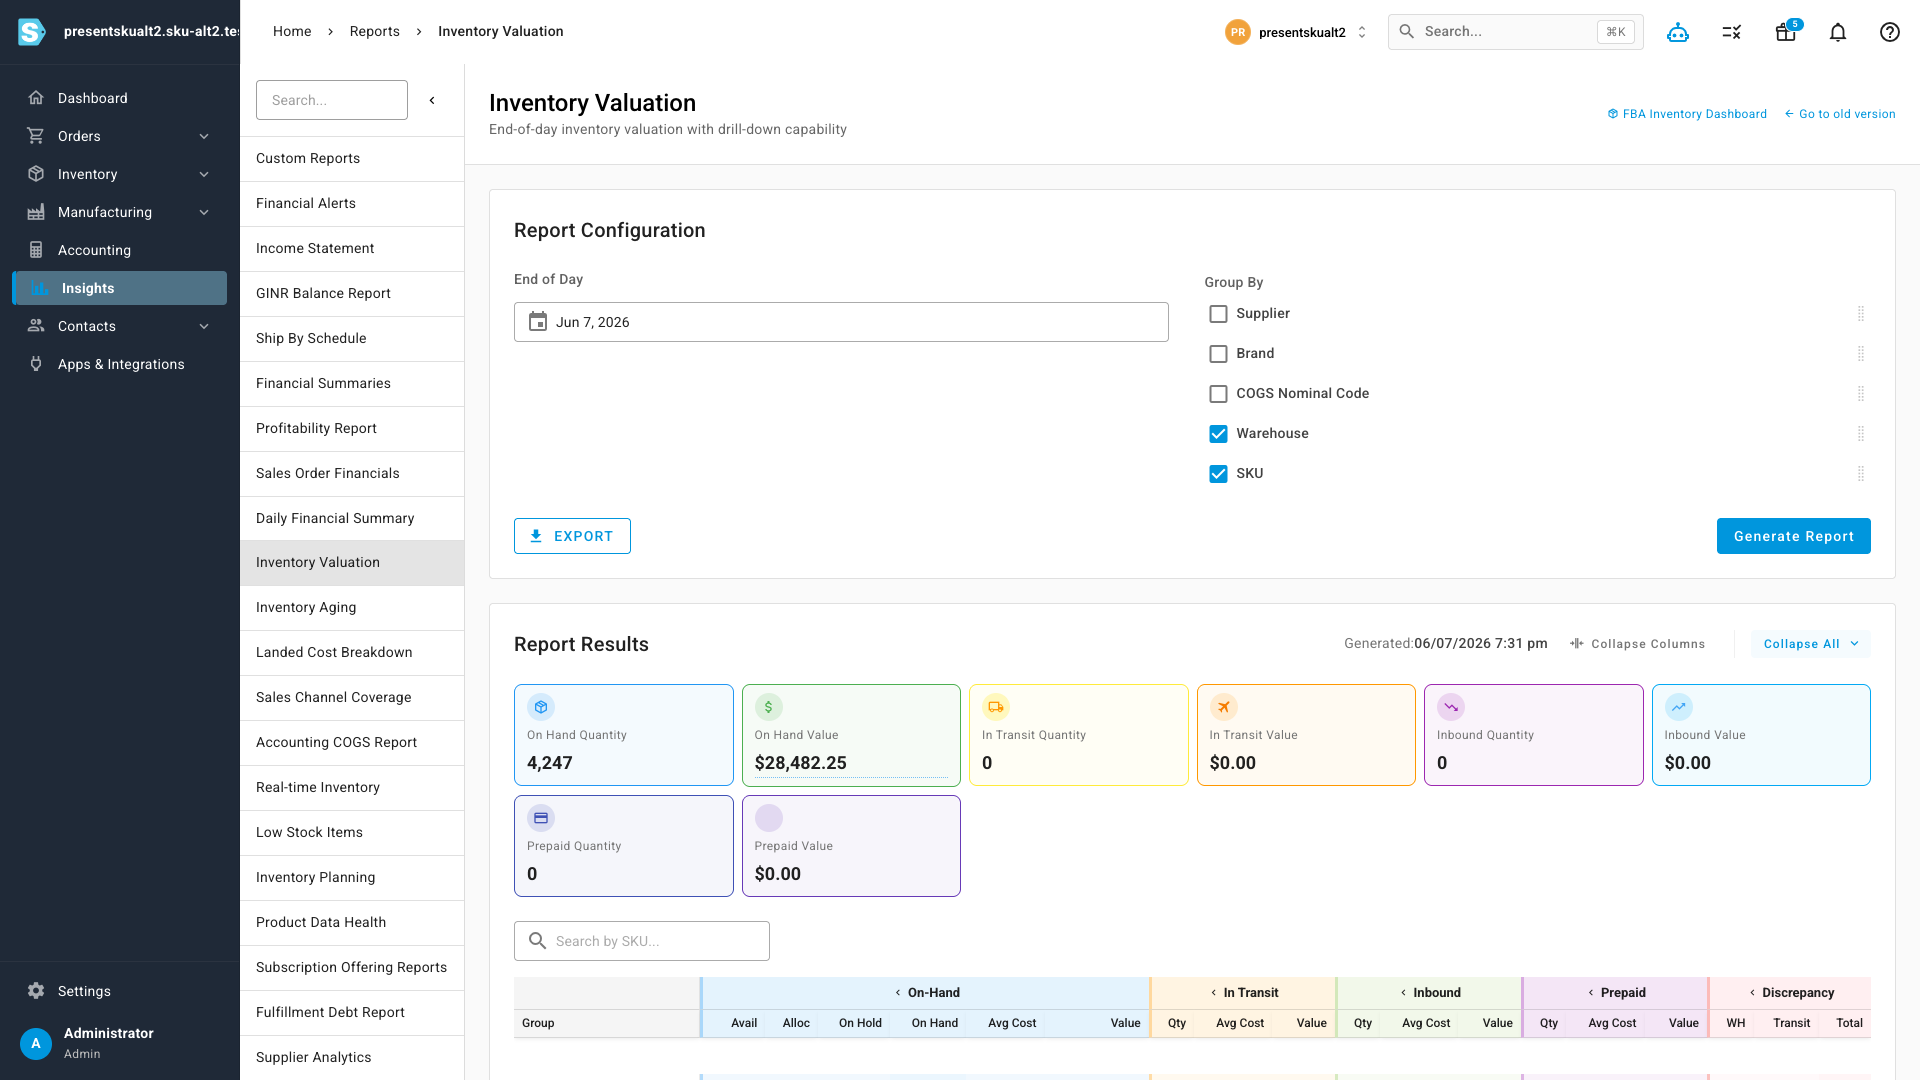Screen dimensions: 1920x1080
Task: Expand the Manufacturing menu
Action: tap(120, 212)
